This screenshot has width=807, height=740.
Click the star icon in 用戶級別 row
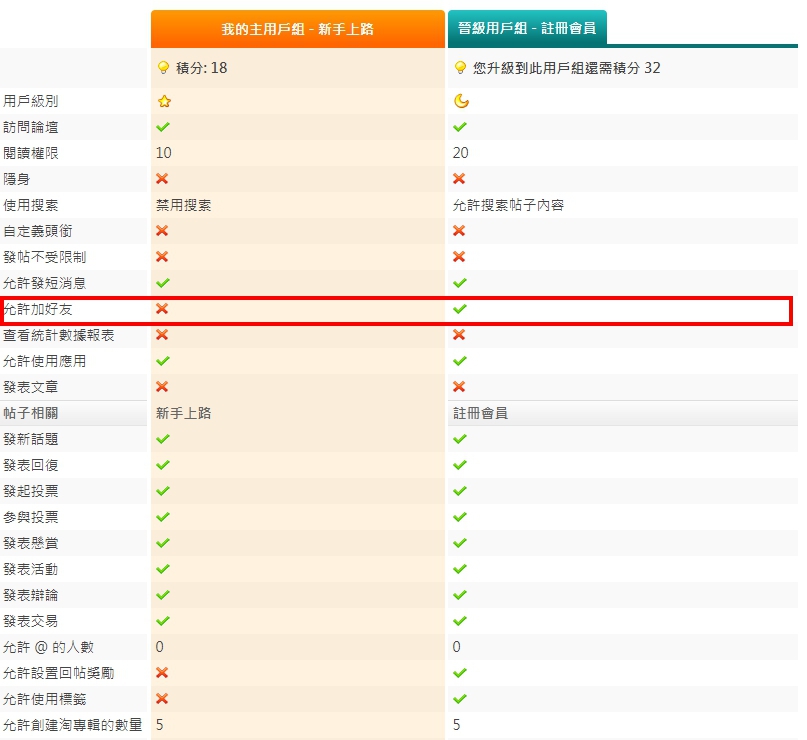[x=163, y=101]
